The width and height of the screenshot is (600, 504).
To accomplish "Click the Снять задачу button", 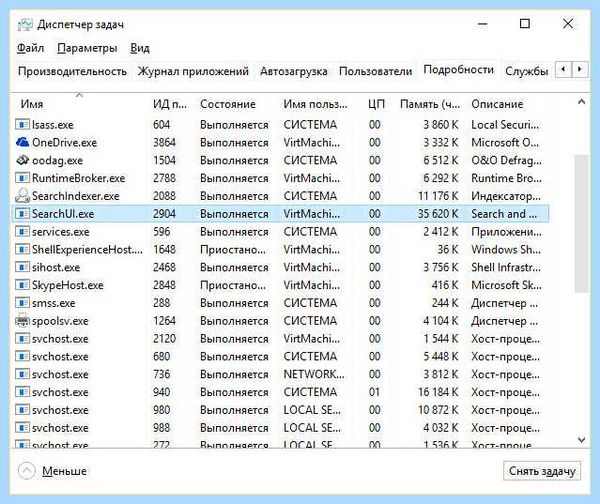I will (x=542, y=471).
